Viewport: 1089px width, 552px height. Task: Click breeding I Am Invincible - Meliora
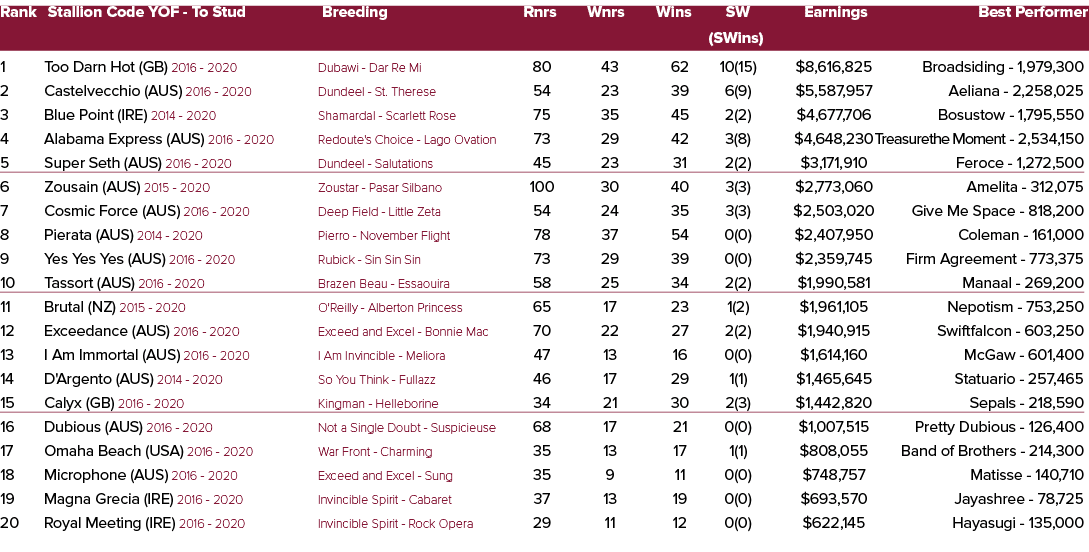381,356
